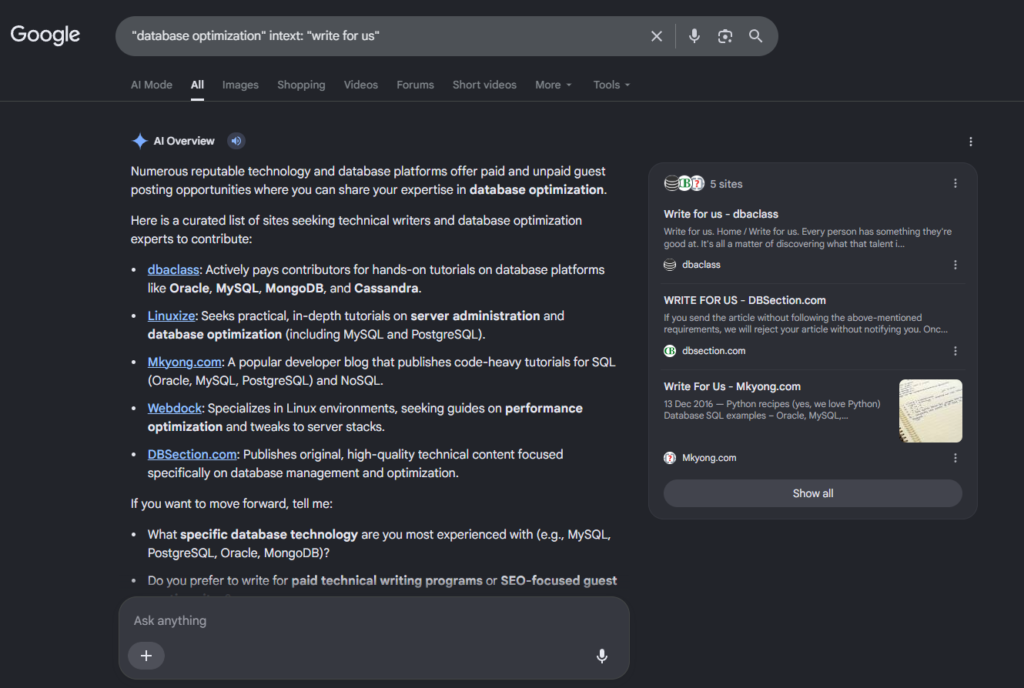Image resolution: width=1024 pixels, height=688 pixels.
Task: Open the dbaclass link in the list
Action: tap(173, 270)
